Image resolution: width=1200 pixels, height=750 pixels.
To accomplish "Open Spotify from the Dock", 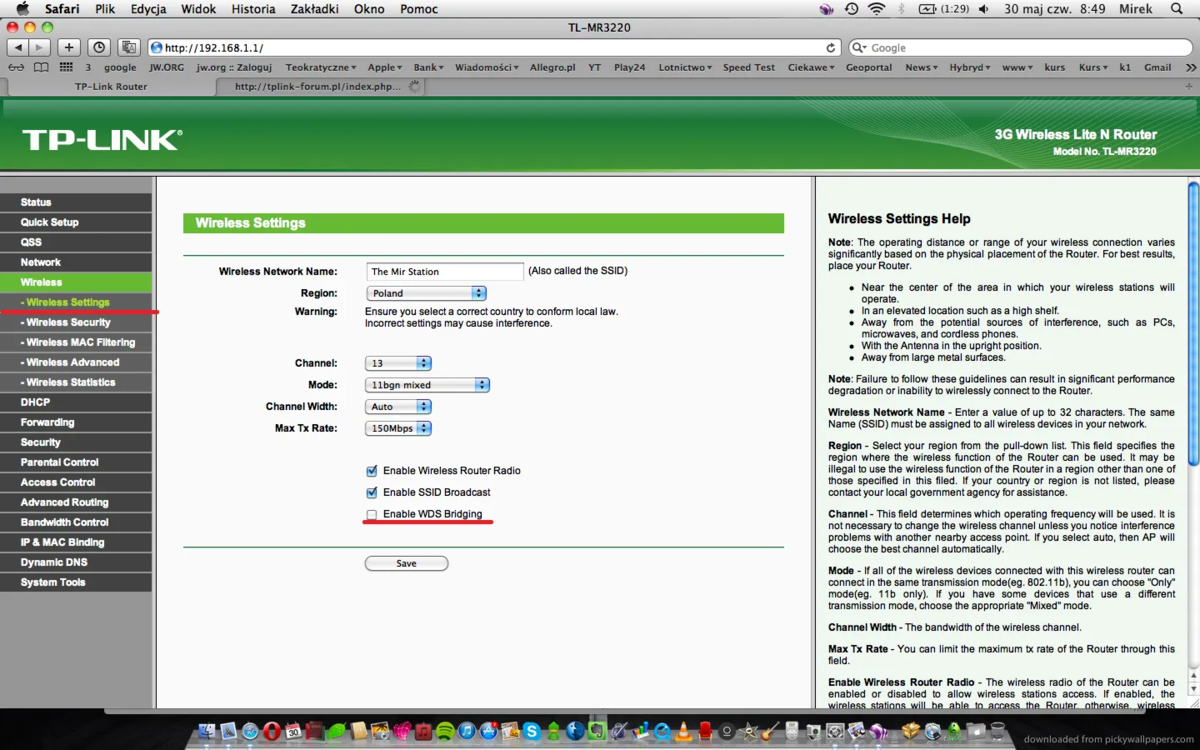I will pyautogui.click(x=445, y=732).
